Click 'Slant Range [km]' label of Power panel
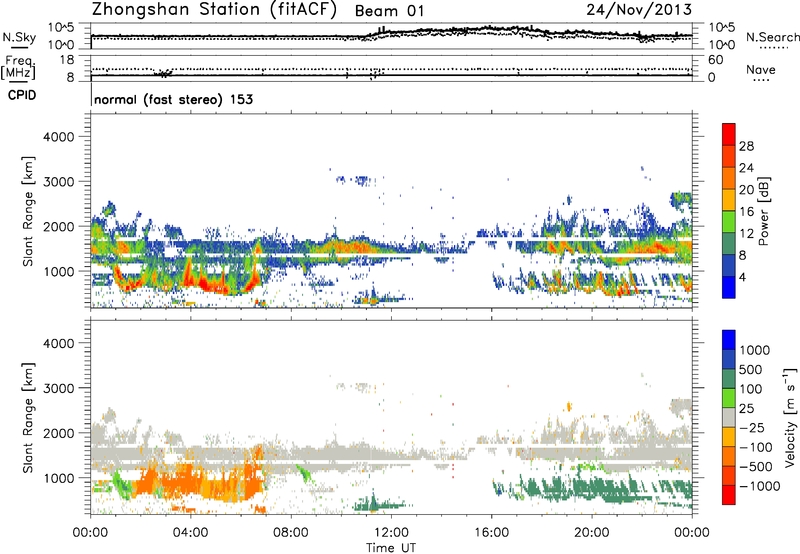 pos(28,211)
